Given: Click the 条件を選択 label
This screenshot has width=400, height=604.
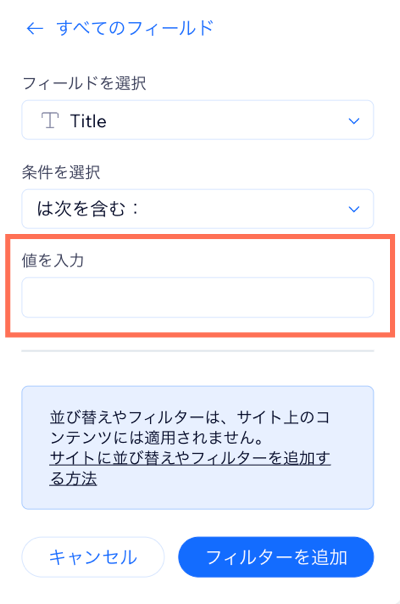Looking at the screenshot, I should click(x=61, y=172).
